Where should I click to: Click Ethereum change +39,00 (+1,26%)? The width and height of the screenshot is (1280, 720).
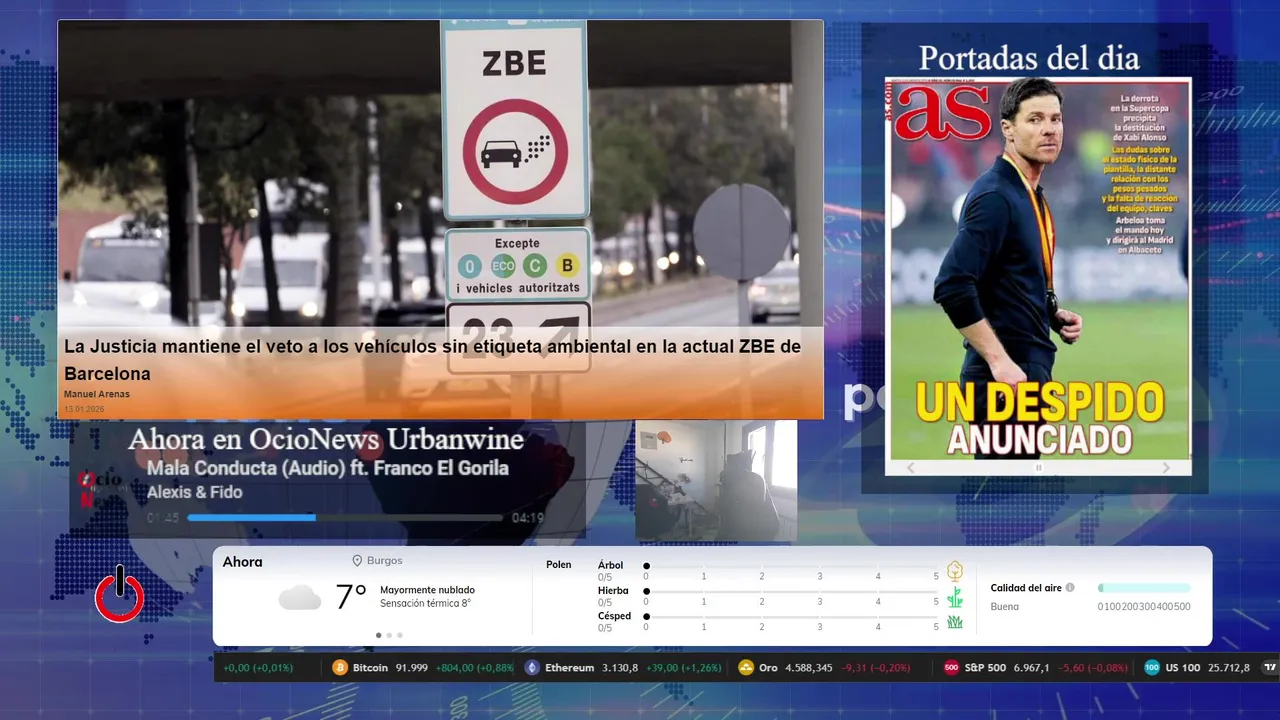click(x=684, y=668)
